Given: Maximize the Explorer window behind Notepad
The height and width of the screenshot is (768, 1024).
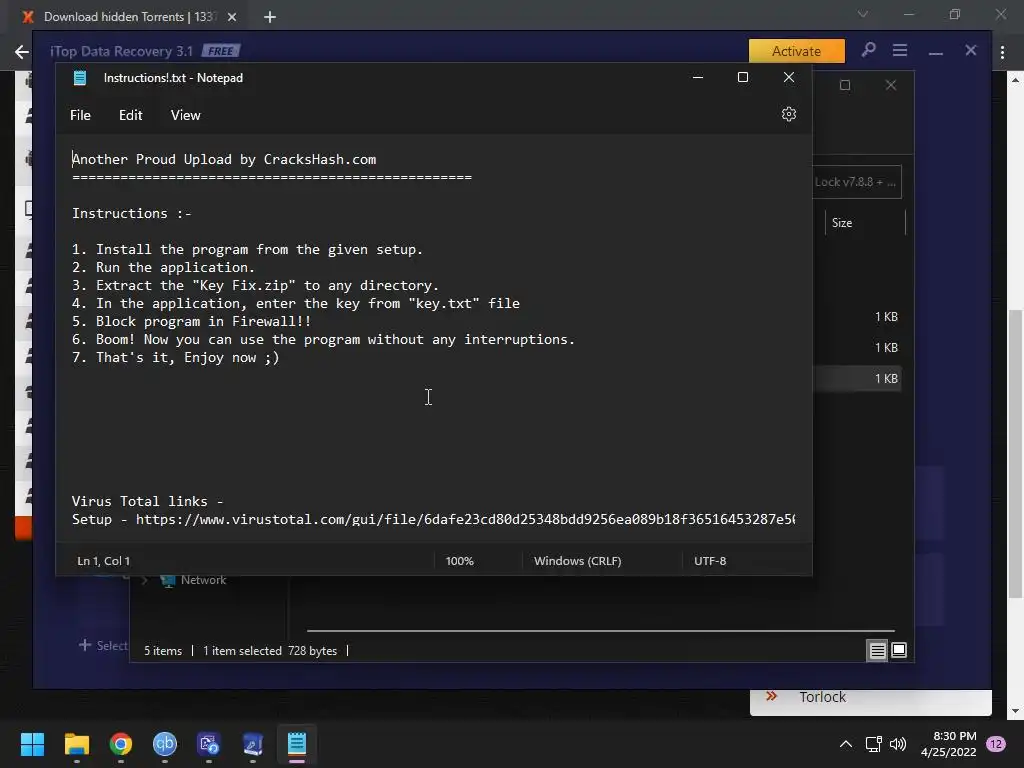Looking at the screenshot, I should point(845,86).
